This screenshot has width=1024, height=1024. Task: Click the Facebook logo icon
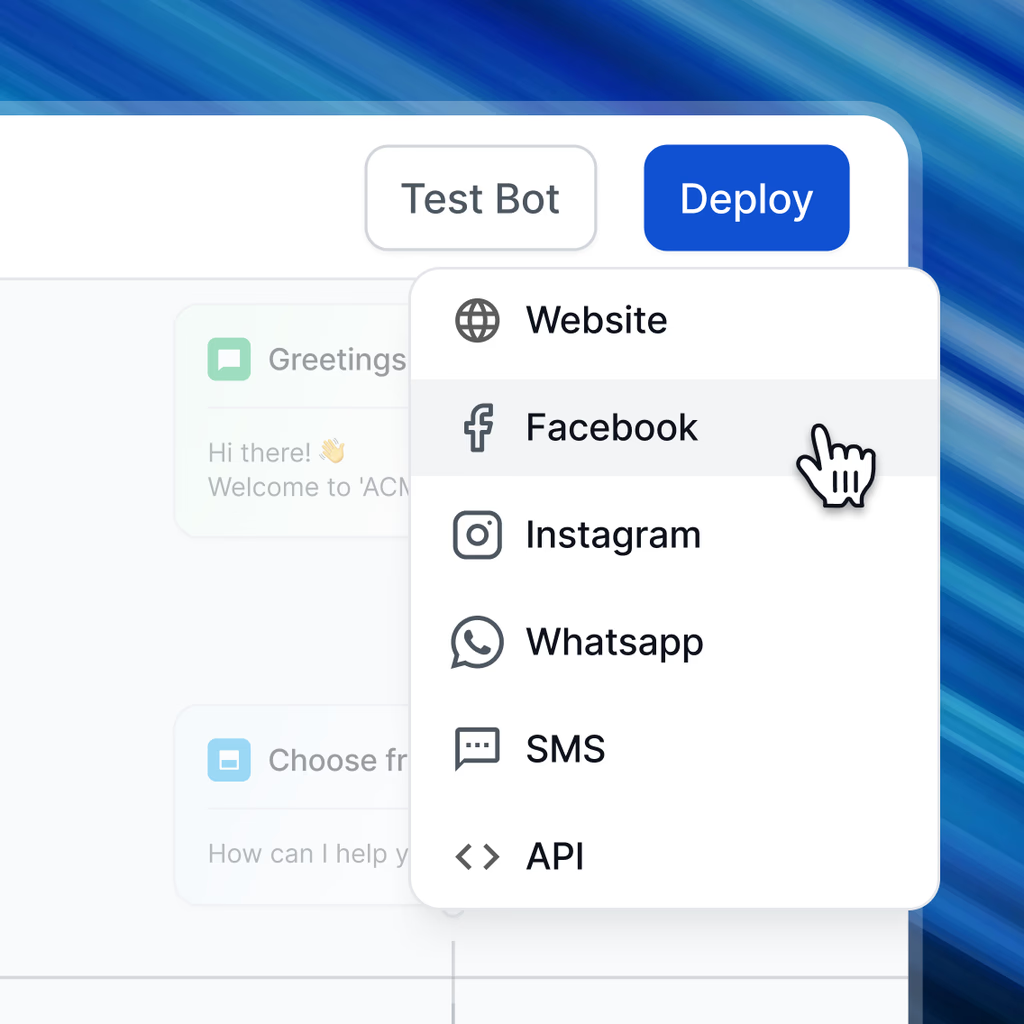478,428
